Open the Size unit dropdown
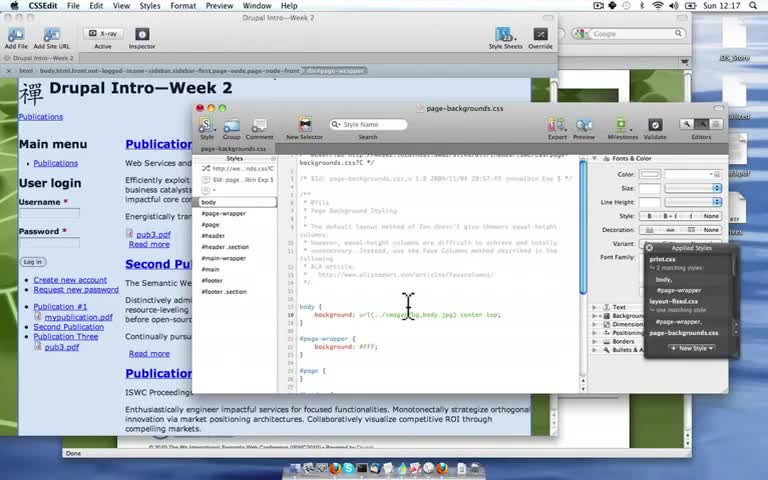This screenshot has width=768, height=480. (x=693, y=188)
